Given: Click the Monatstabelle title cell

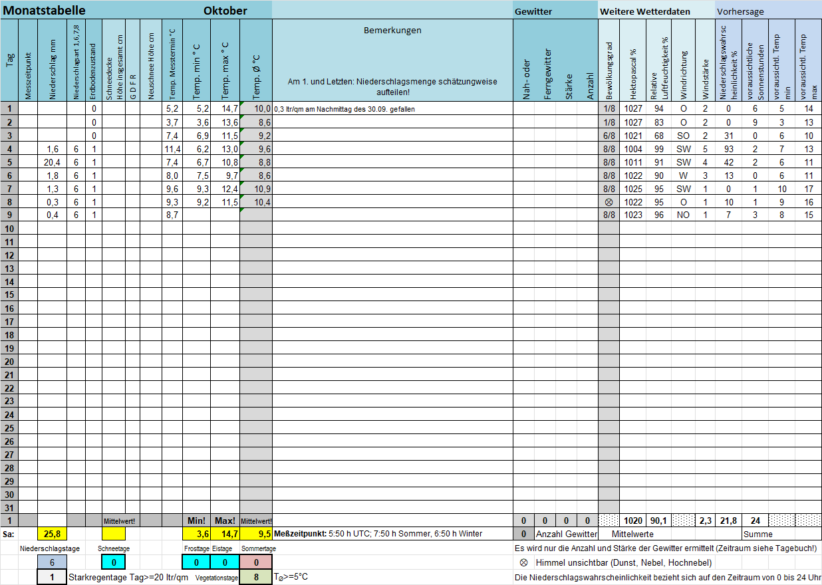Looking at the screenshot, I should [44, 9].
